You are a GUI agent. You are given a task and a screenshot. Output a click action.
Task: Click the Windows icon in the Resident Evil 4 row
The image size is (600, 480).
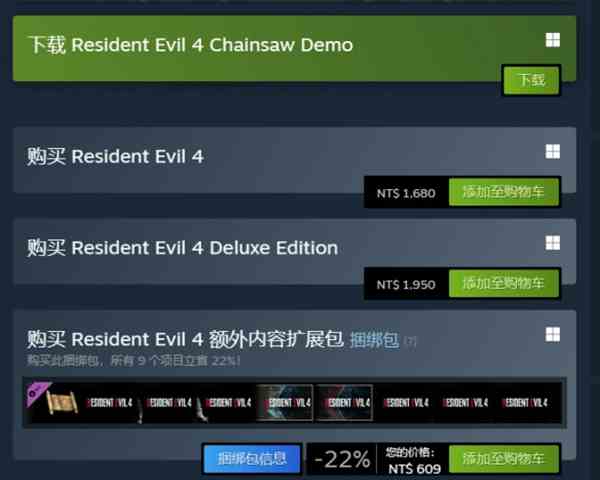(x=553, y=151)
